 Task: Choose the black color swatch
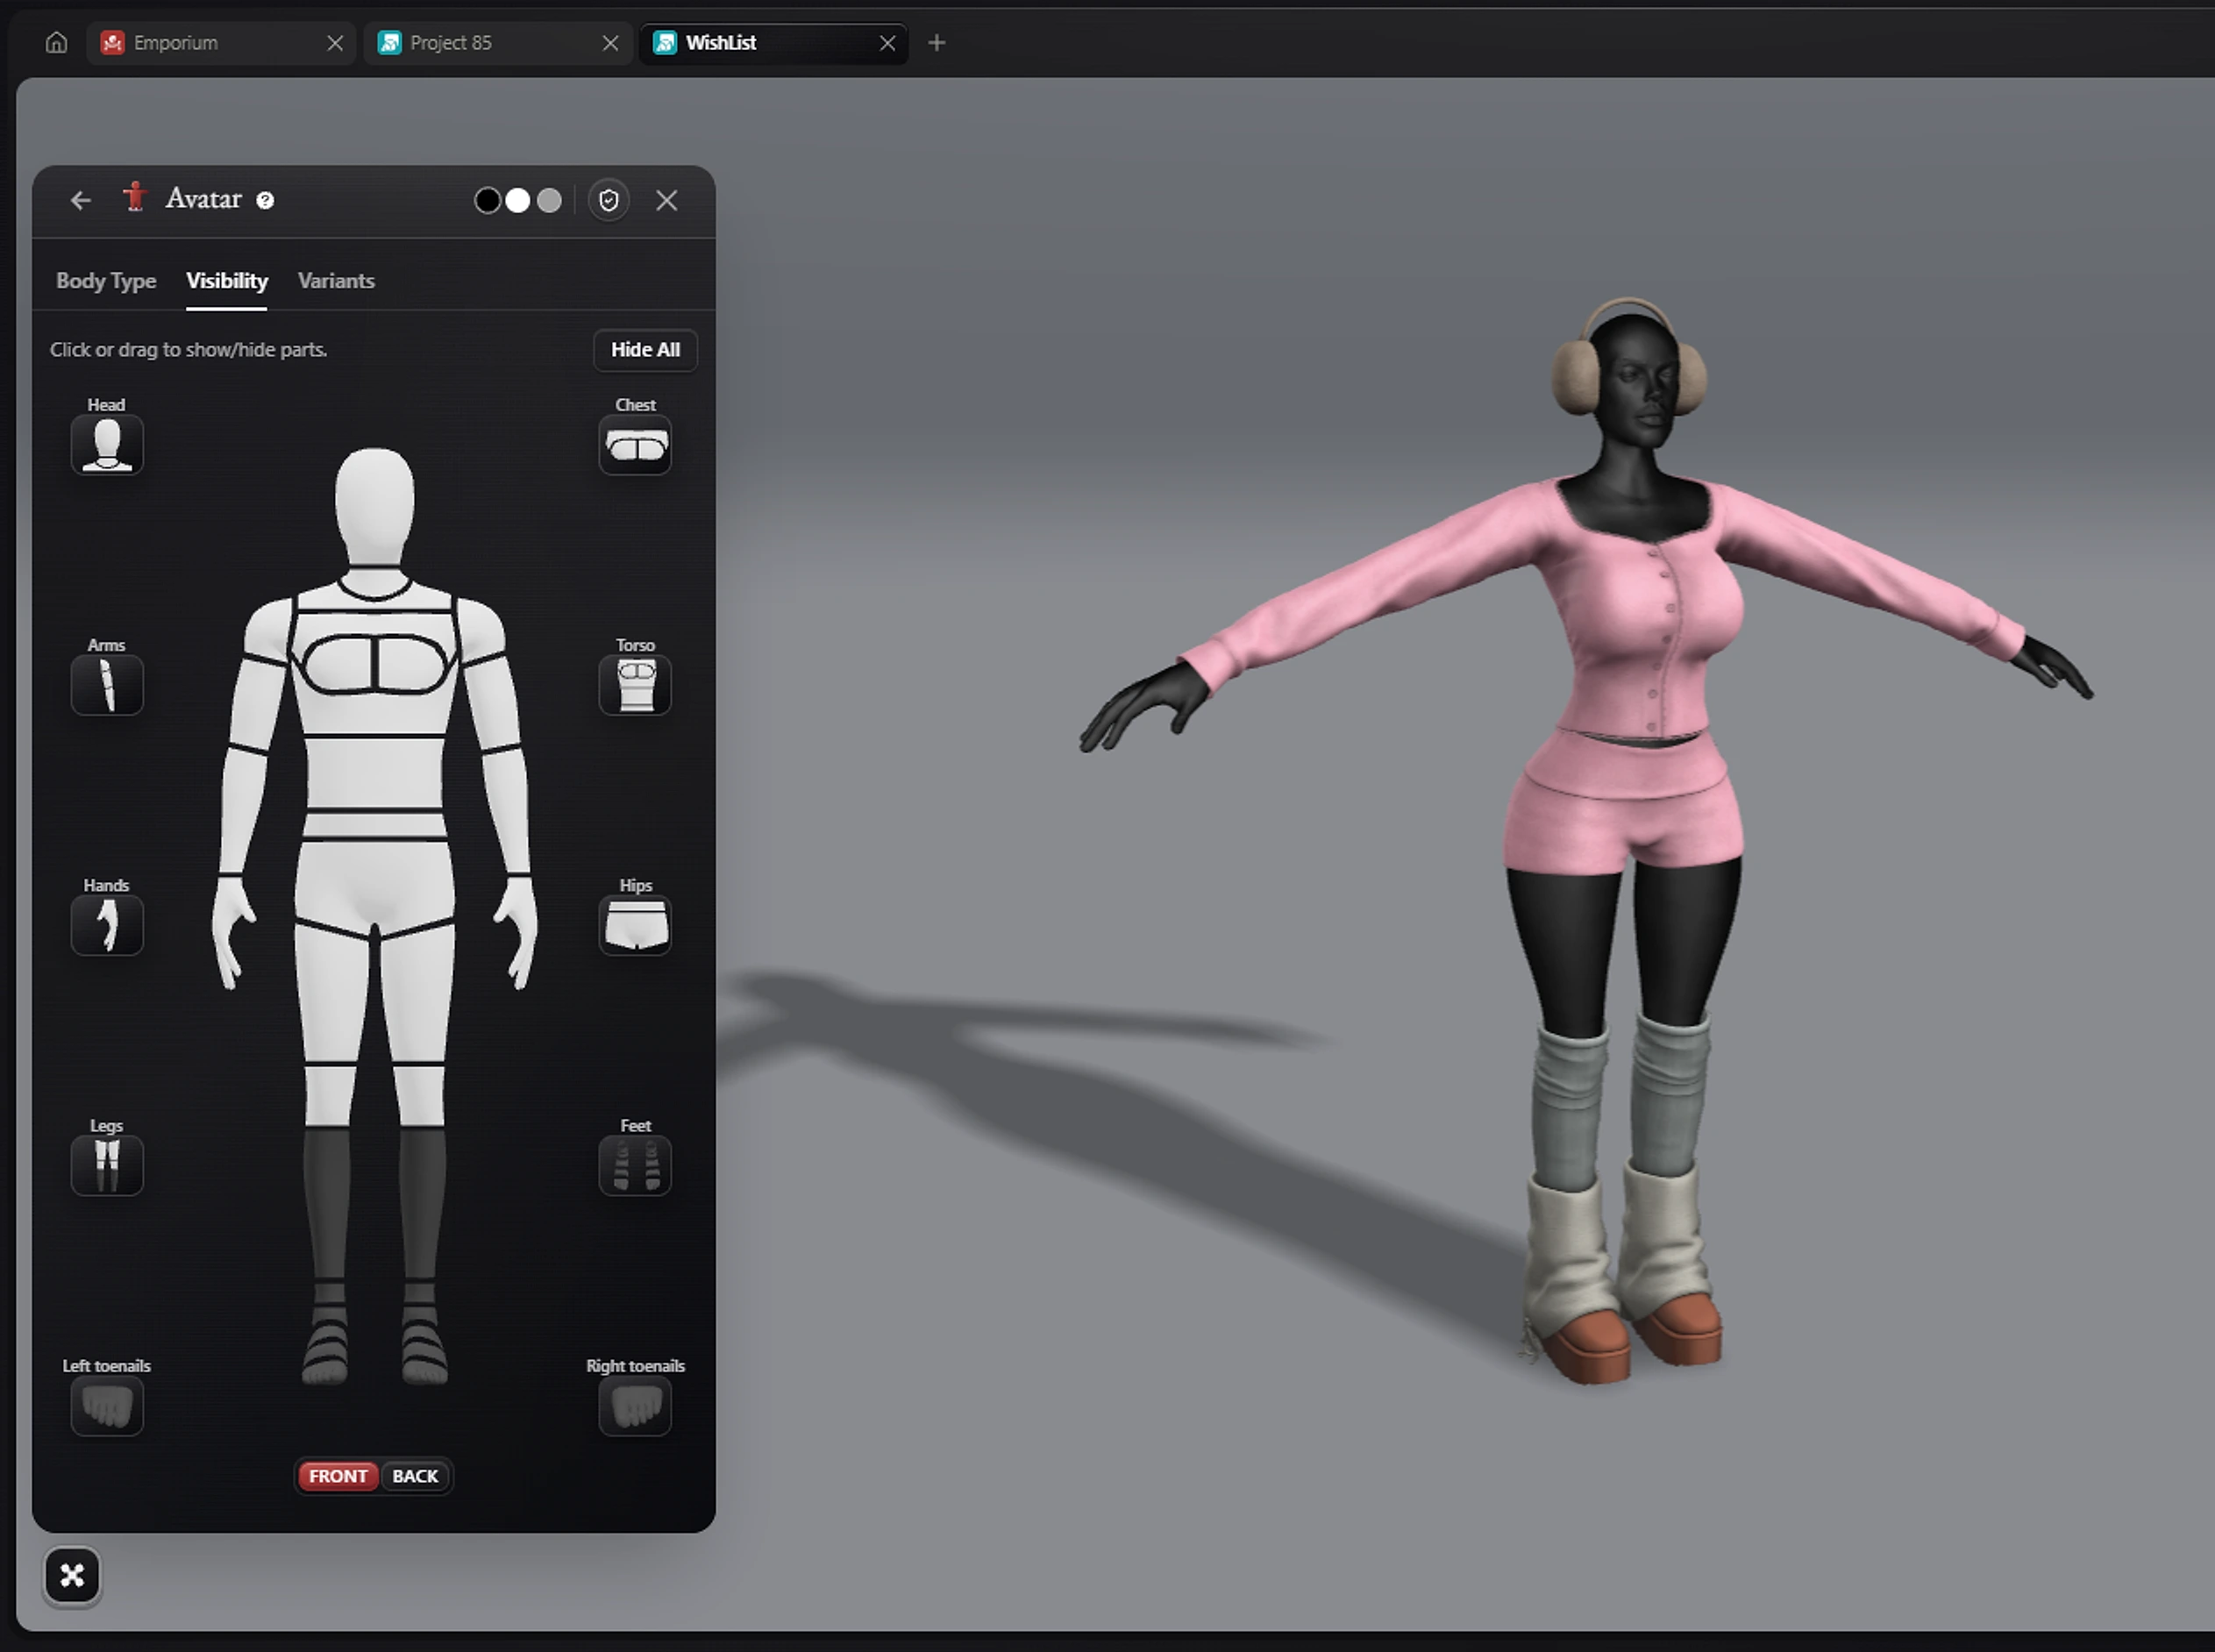pos(487,201)
